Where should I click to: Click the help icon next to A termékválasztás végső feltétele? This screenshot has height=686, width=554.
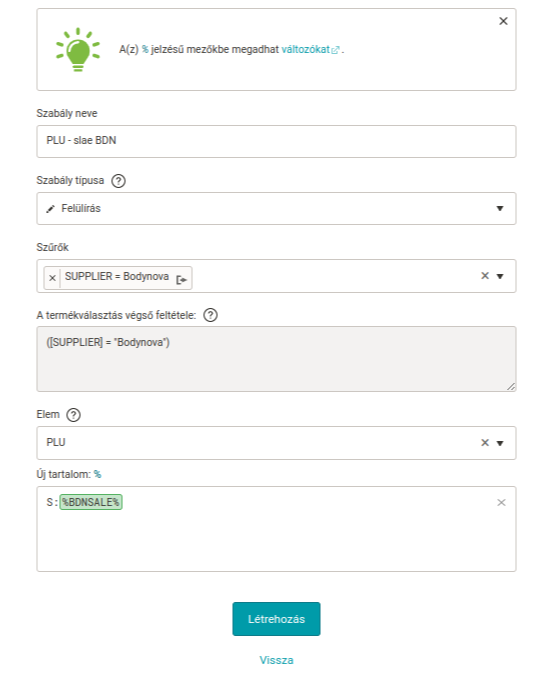click(x=210, y=315)
